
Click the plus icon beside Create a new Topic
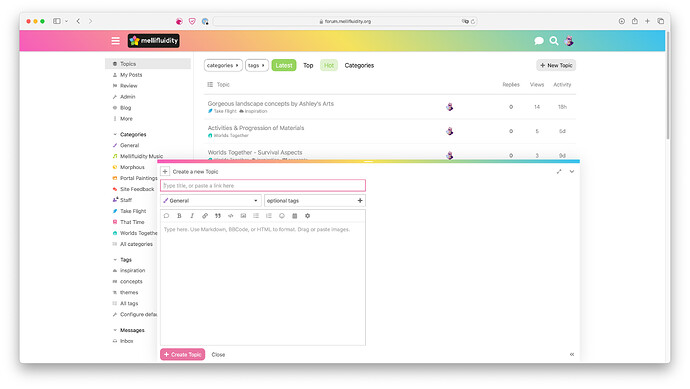pos(165,172)
